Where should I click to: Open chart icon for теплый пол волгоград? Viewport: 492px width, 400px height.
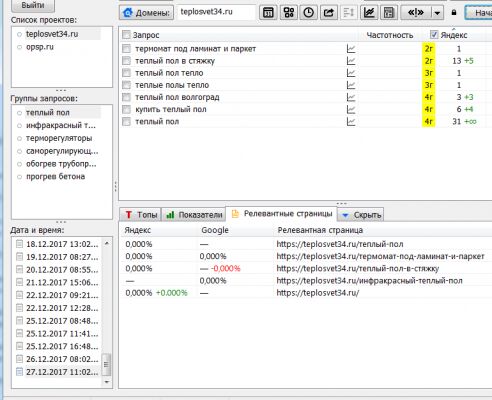[x=351, y=97]
